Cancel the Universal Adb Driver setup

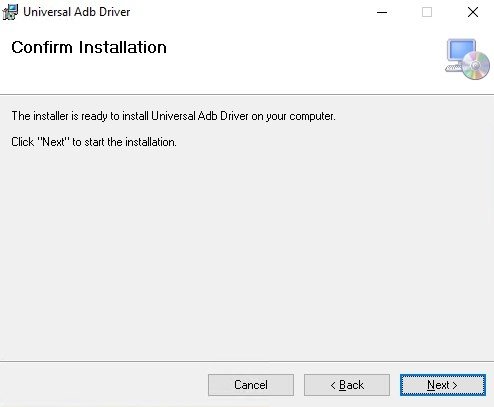pyautogui.click(x=251, y=385)
